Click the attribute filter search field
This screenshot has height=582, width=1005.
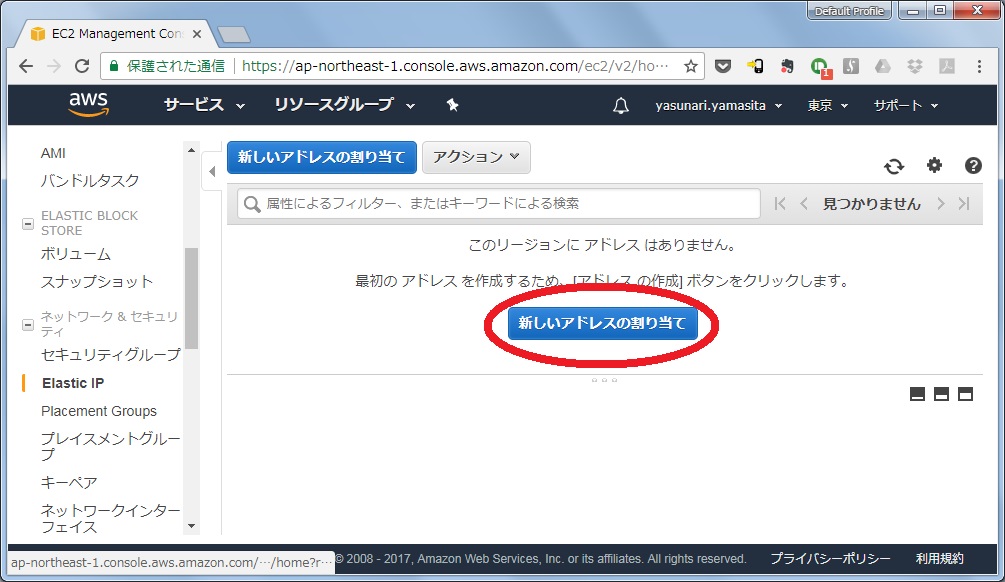[499, 204]
